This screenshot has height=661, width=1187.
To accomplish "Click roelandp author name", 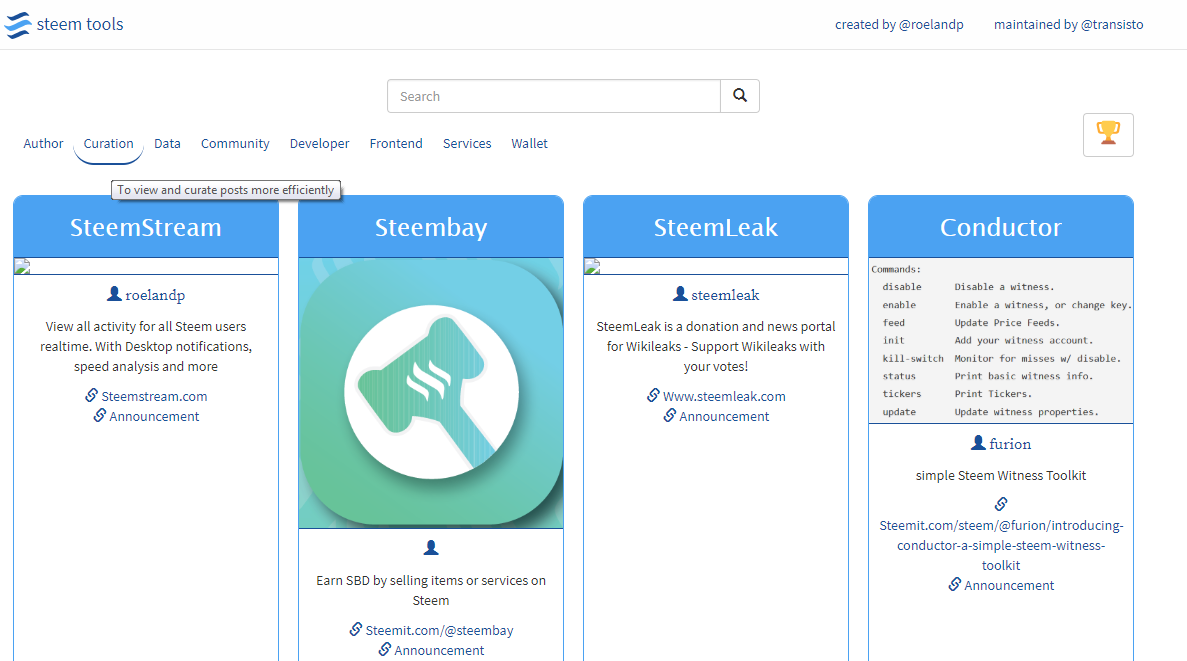I will point(155,295).
